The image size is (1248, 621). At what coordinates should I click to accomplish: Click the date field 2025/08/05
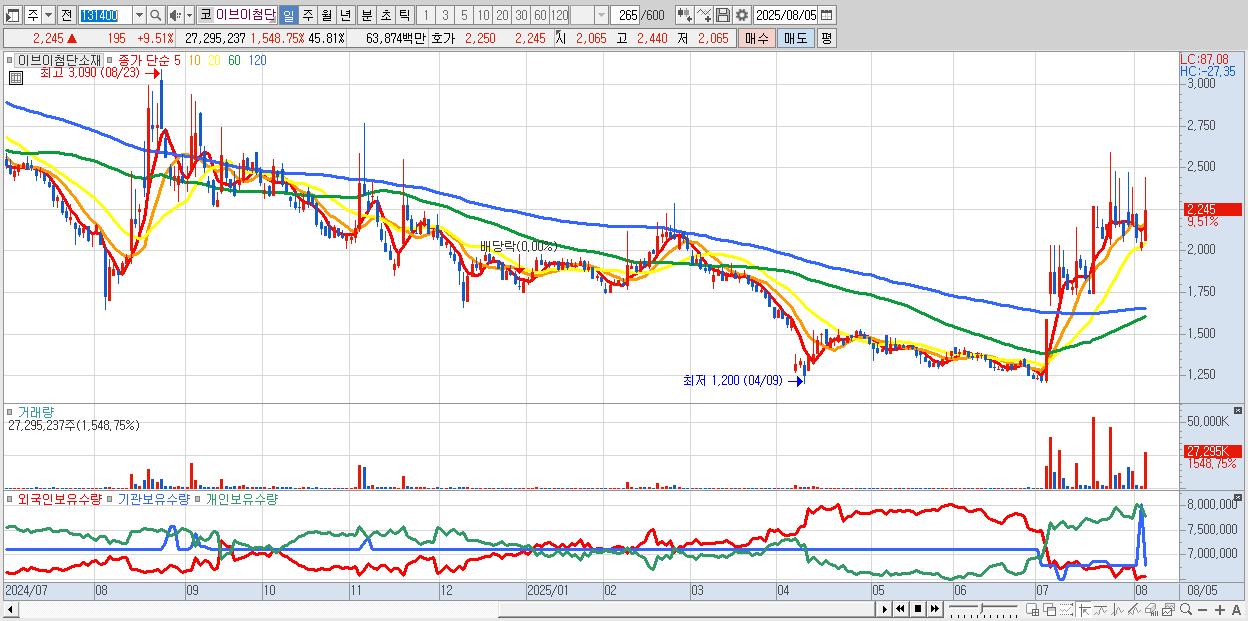(x=785, y=15)
